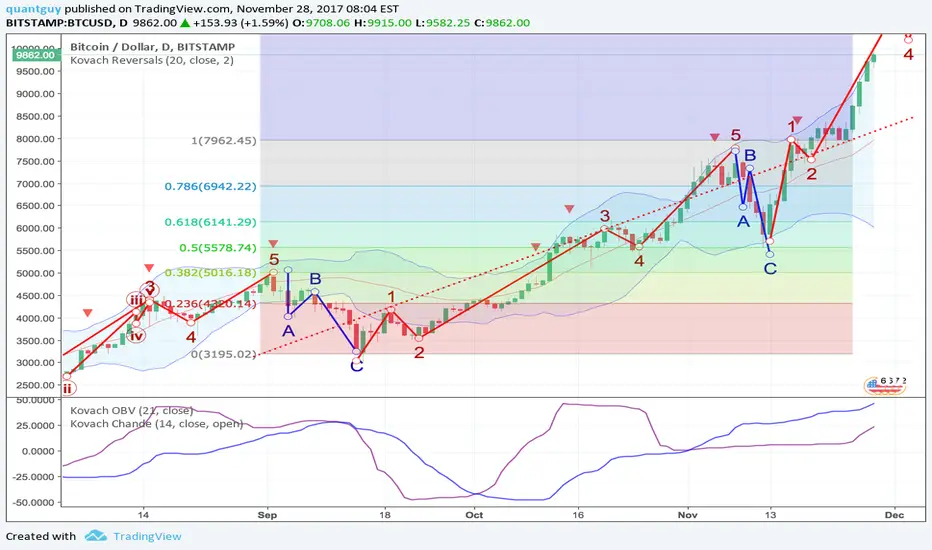This screenshot has height=550, width=932.
Task: Select the 0.5(5578.74) Fibonacci level label
Action: (x=218, y=247)
